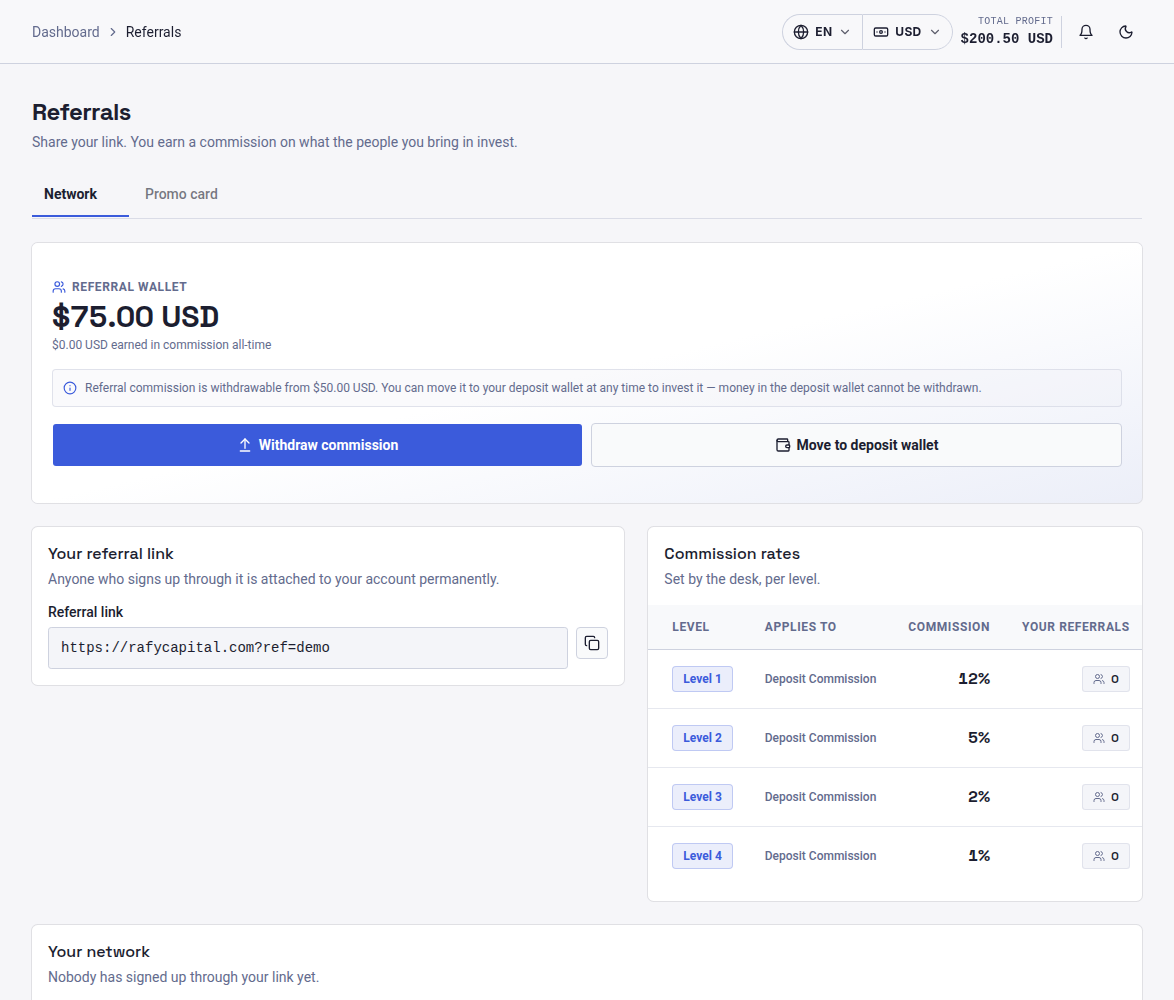Toggle dark mode moon icon

click(x=1125, y=31)
